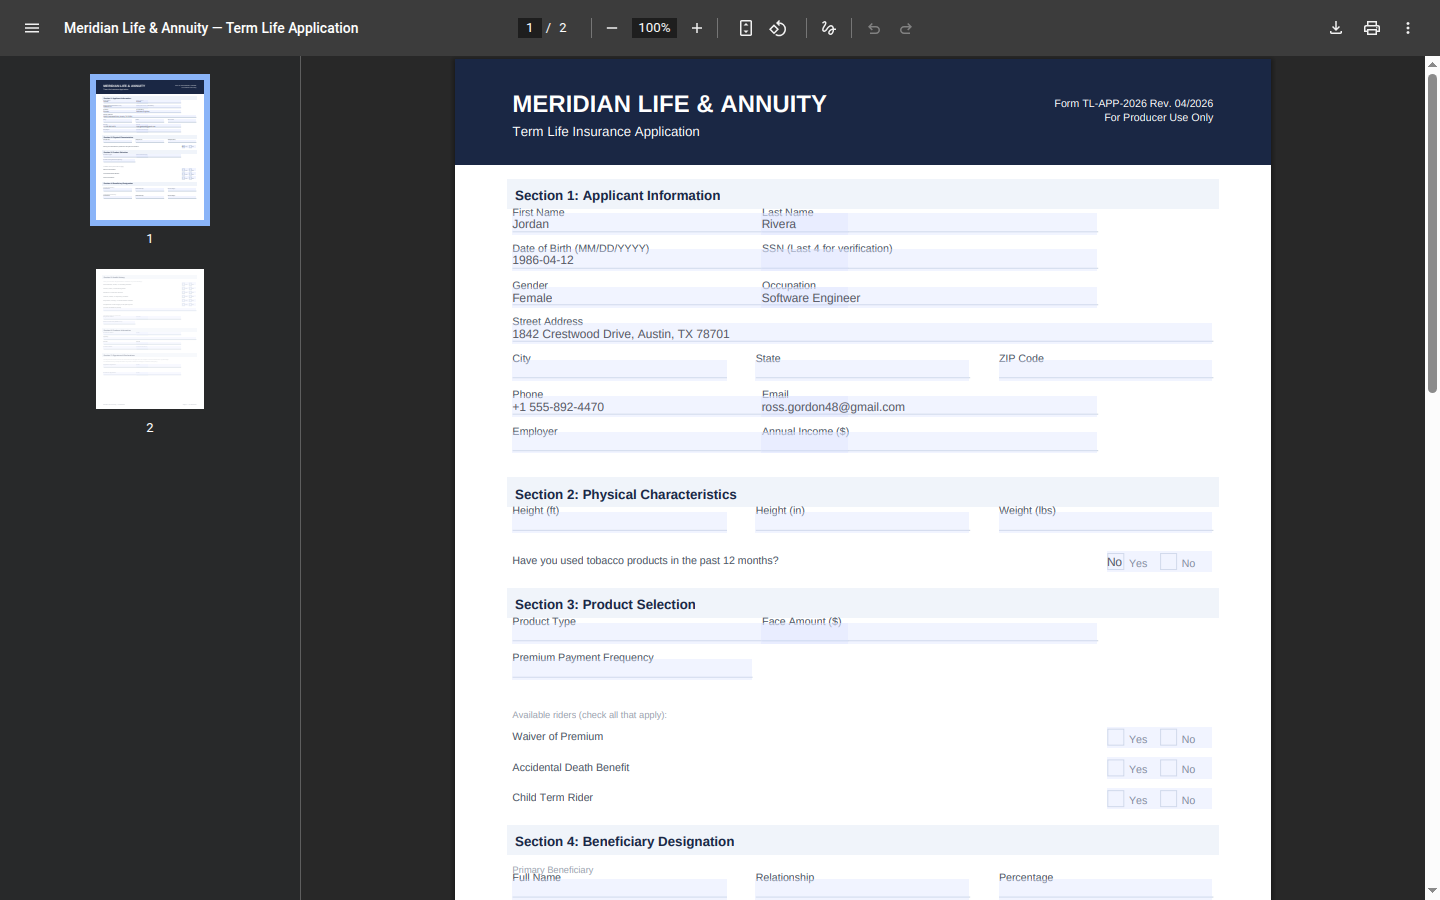The image size is (1440, 900).
Task: Open the page 1 thumbnail
Action: tap(150, 150)
